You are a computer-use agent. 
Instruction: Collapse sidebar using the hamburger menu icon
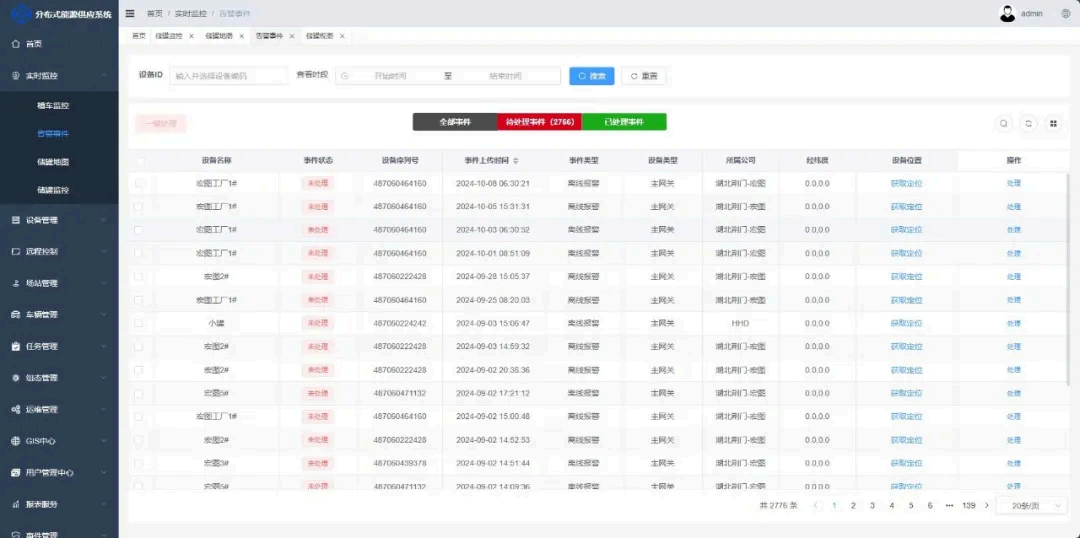pos(129,13)
